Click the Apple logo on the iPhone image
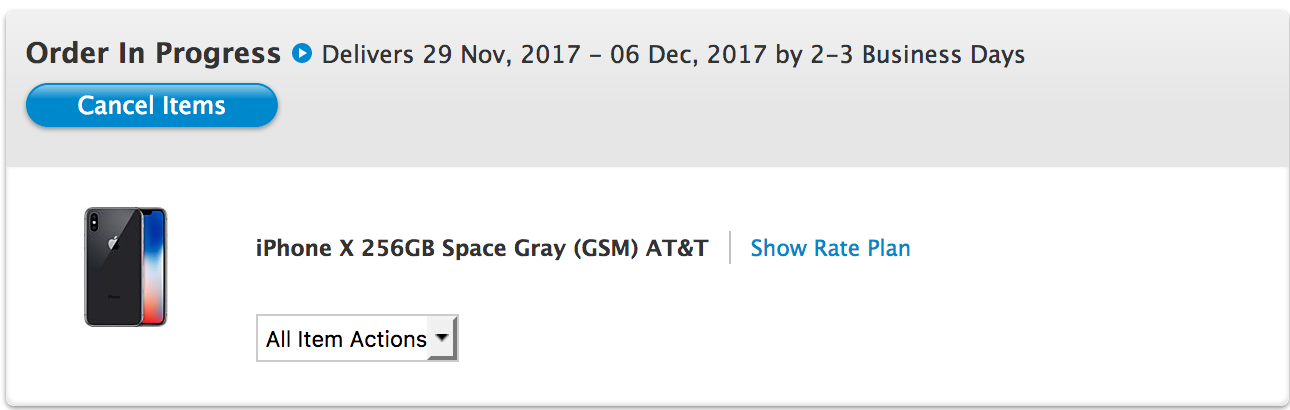 112,243
